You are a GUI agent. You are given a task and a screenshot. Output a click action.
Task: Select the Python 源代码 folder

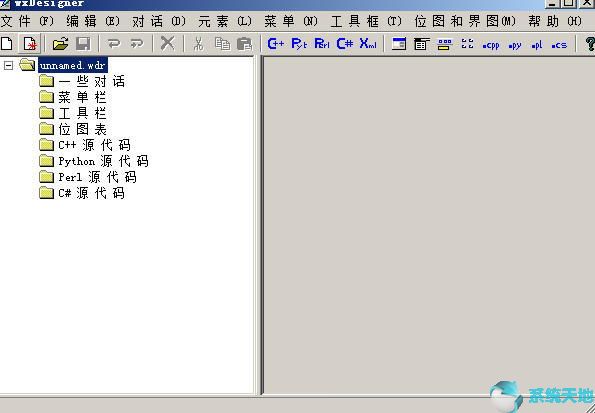point(103,161)
